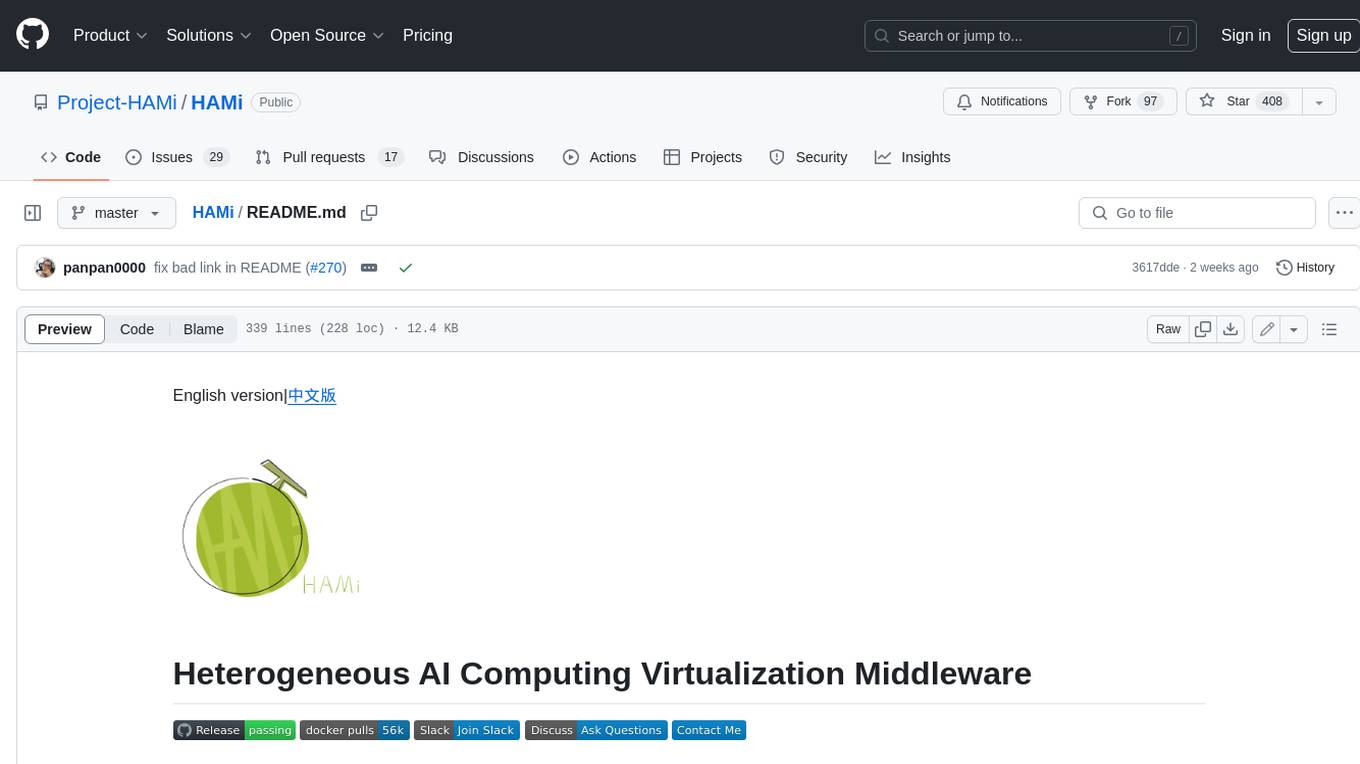Open more file actions ellipsis menu

1344,213
